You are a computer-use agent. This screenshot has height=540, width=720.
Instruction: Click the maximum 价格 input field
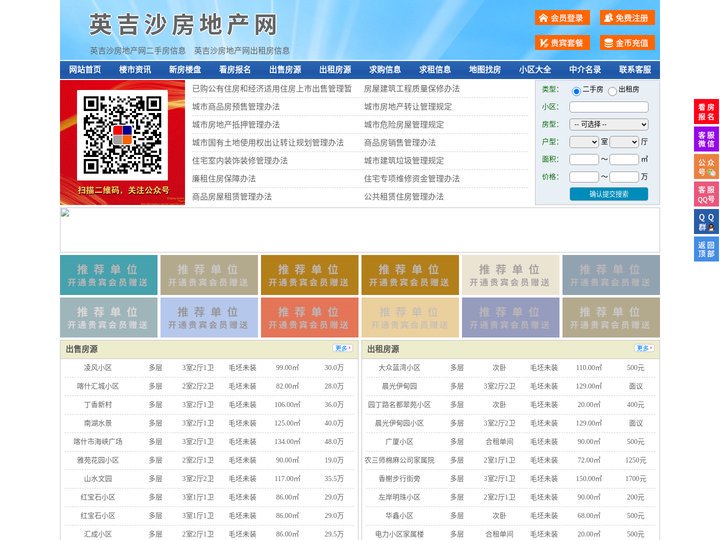[624, 177]
